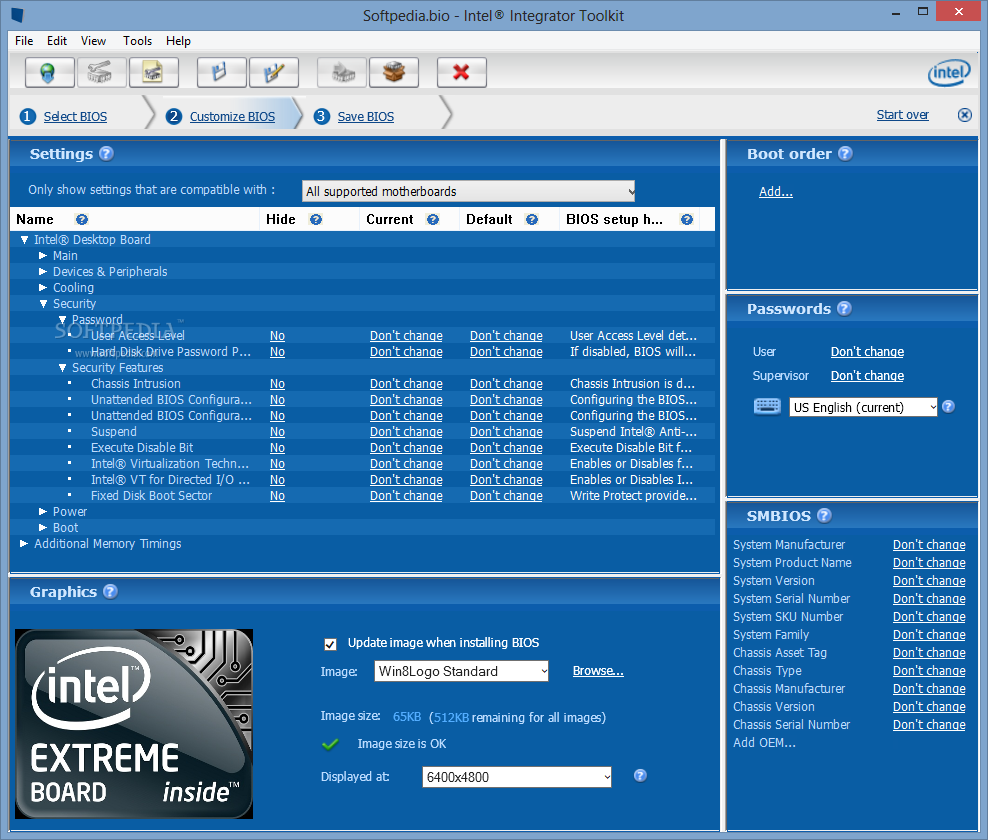
Task: Click Don't change for System Manufacturer
Action: (929, 544)
